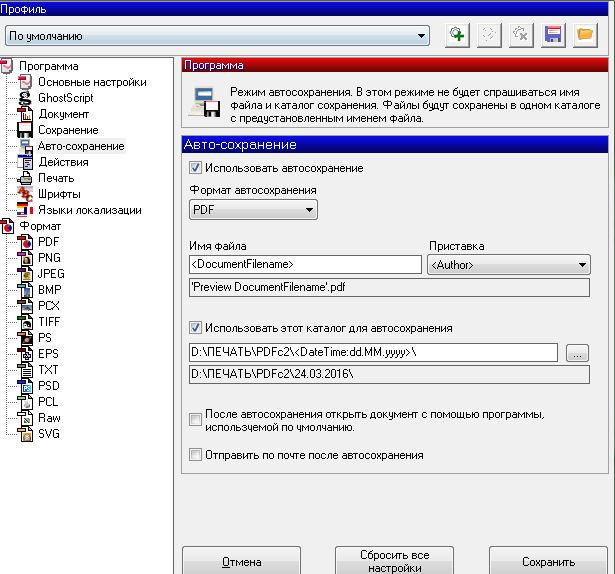Toggle 'Использовать этот каталог для автосохранения' checkbox
This screenshot has height=574, width=615.
click(196, 328)
